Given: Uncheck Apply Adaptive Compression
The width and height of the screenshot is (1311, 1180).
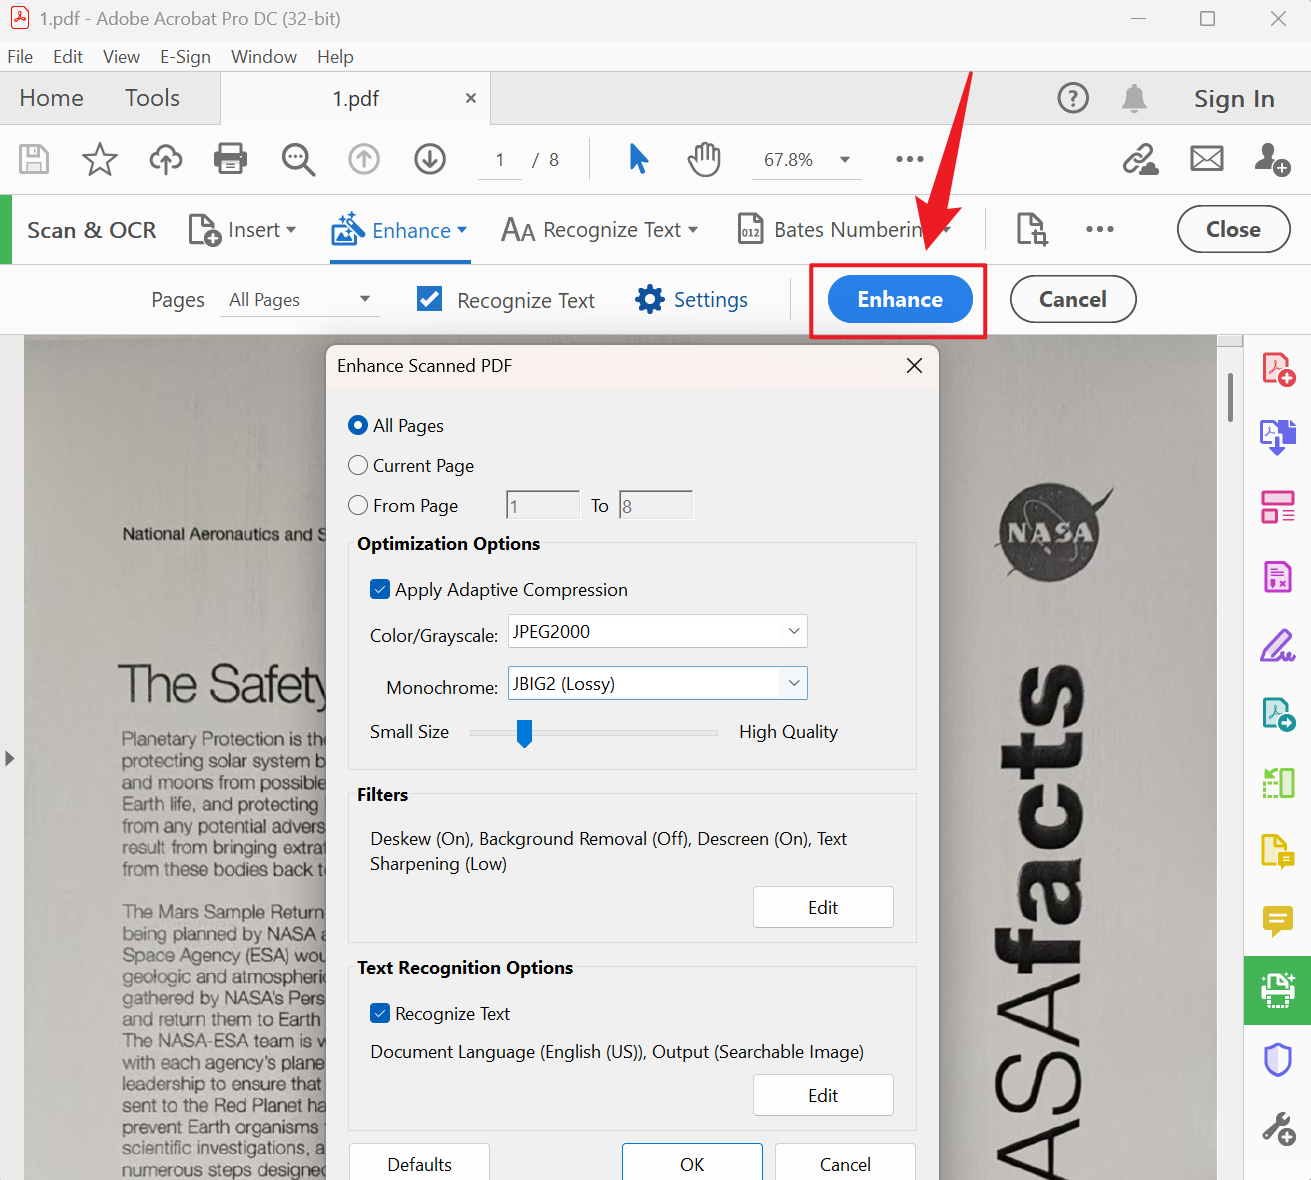Looking at the screenshot, I should [x=380, y=590].
